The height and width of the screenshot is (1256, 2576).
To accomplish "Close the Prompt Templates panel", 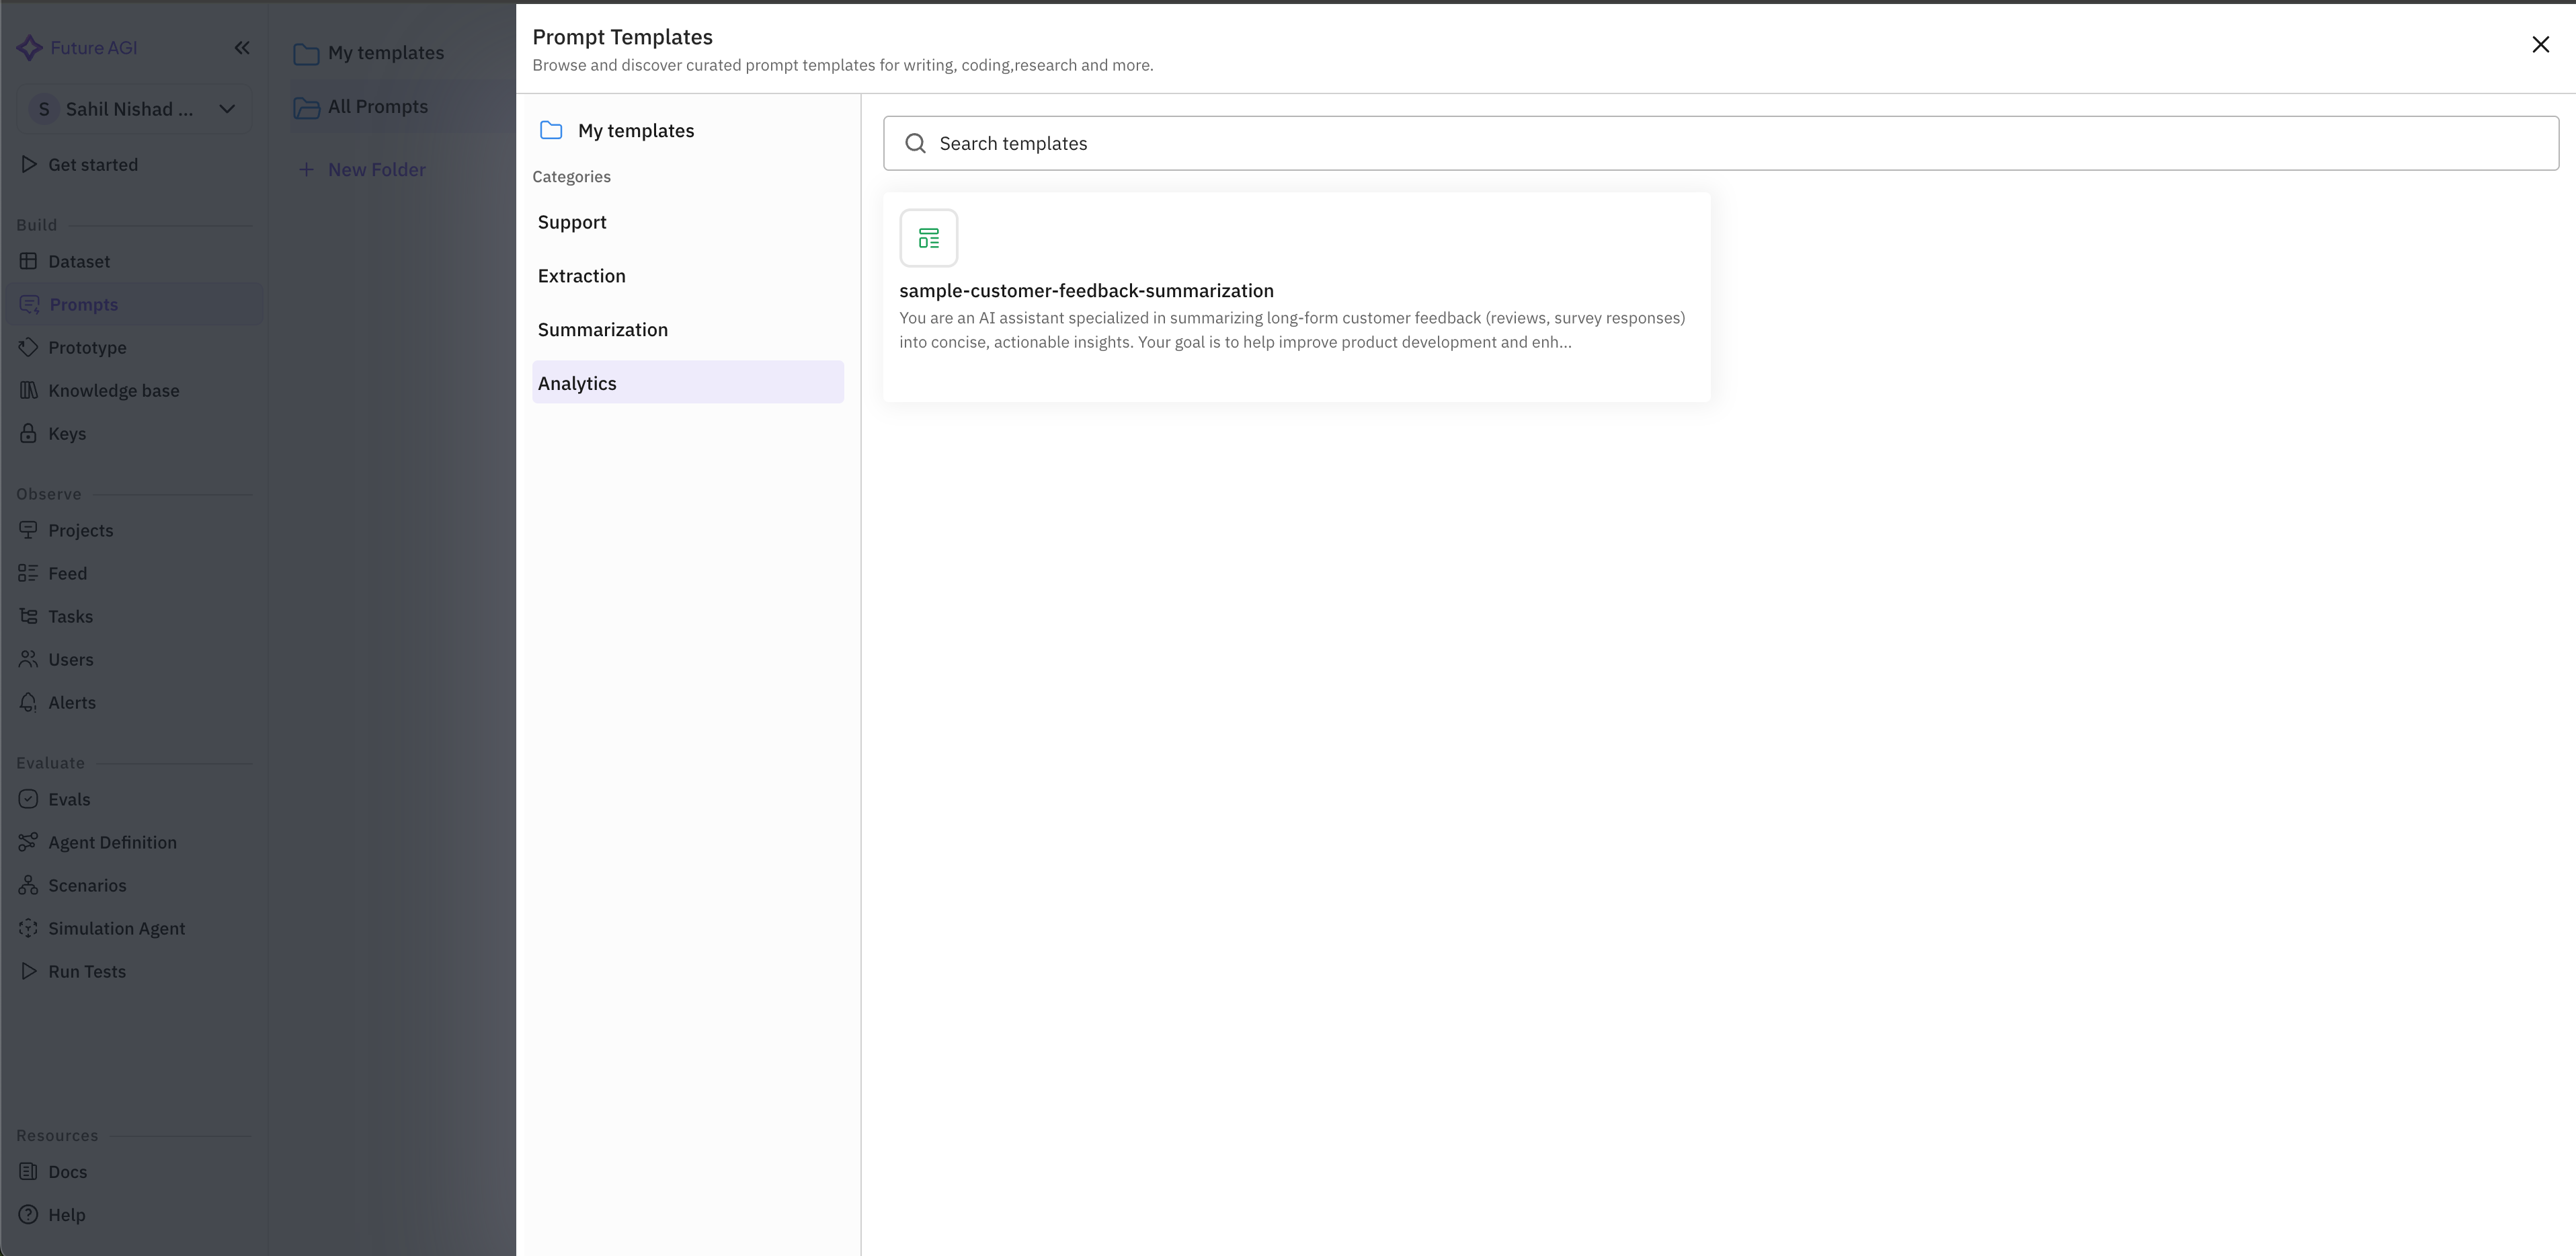I will click(2540, 44).
